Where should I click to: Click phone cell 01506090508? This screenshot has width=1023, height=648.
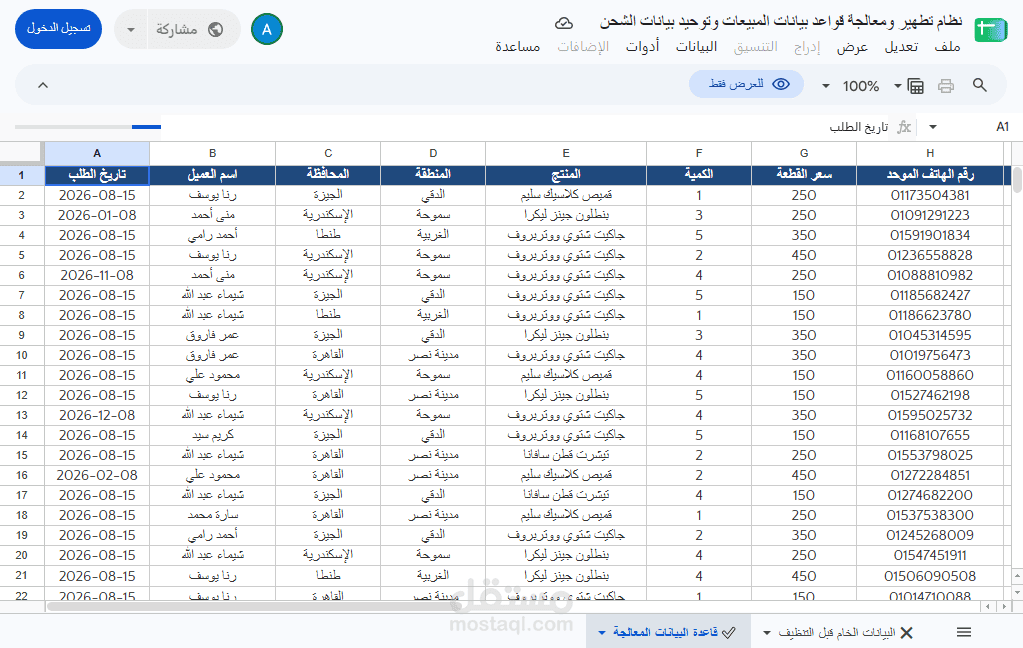point(930,576)
